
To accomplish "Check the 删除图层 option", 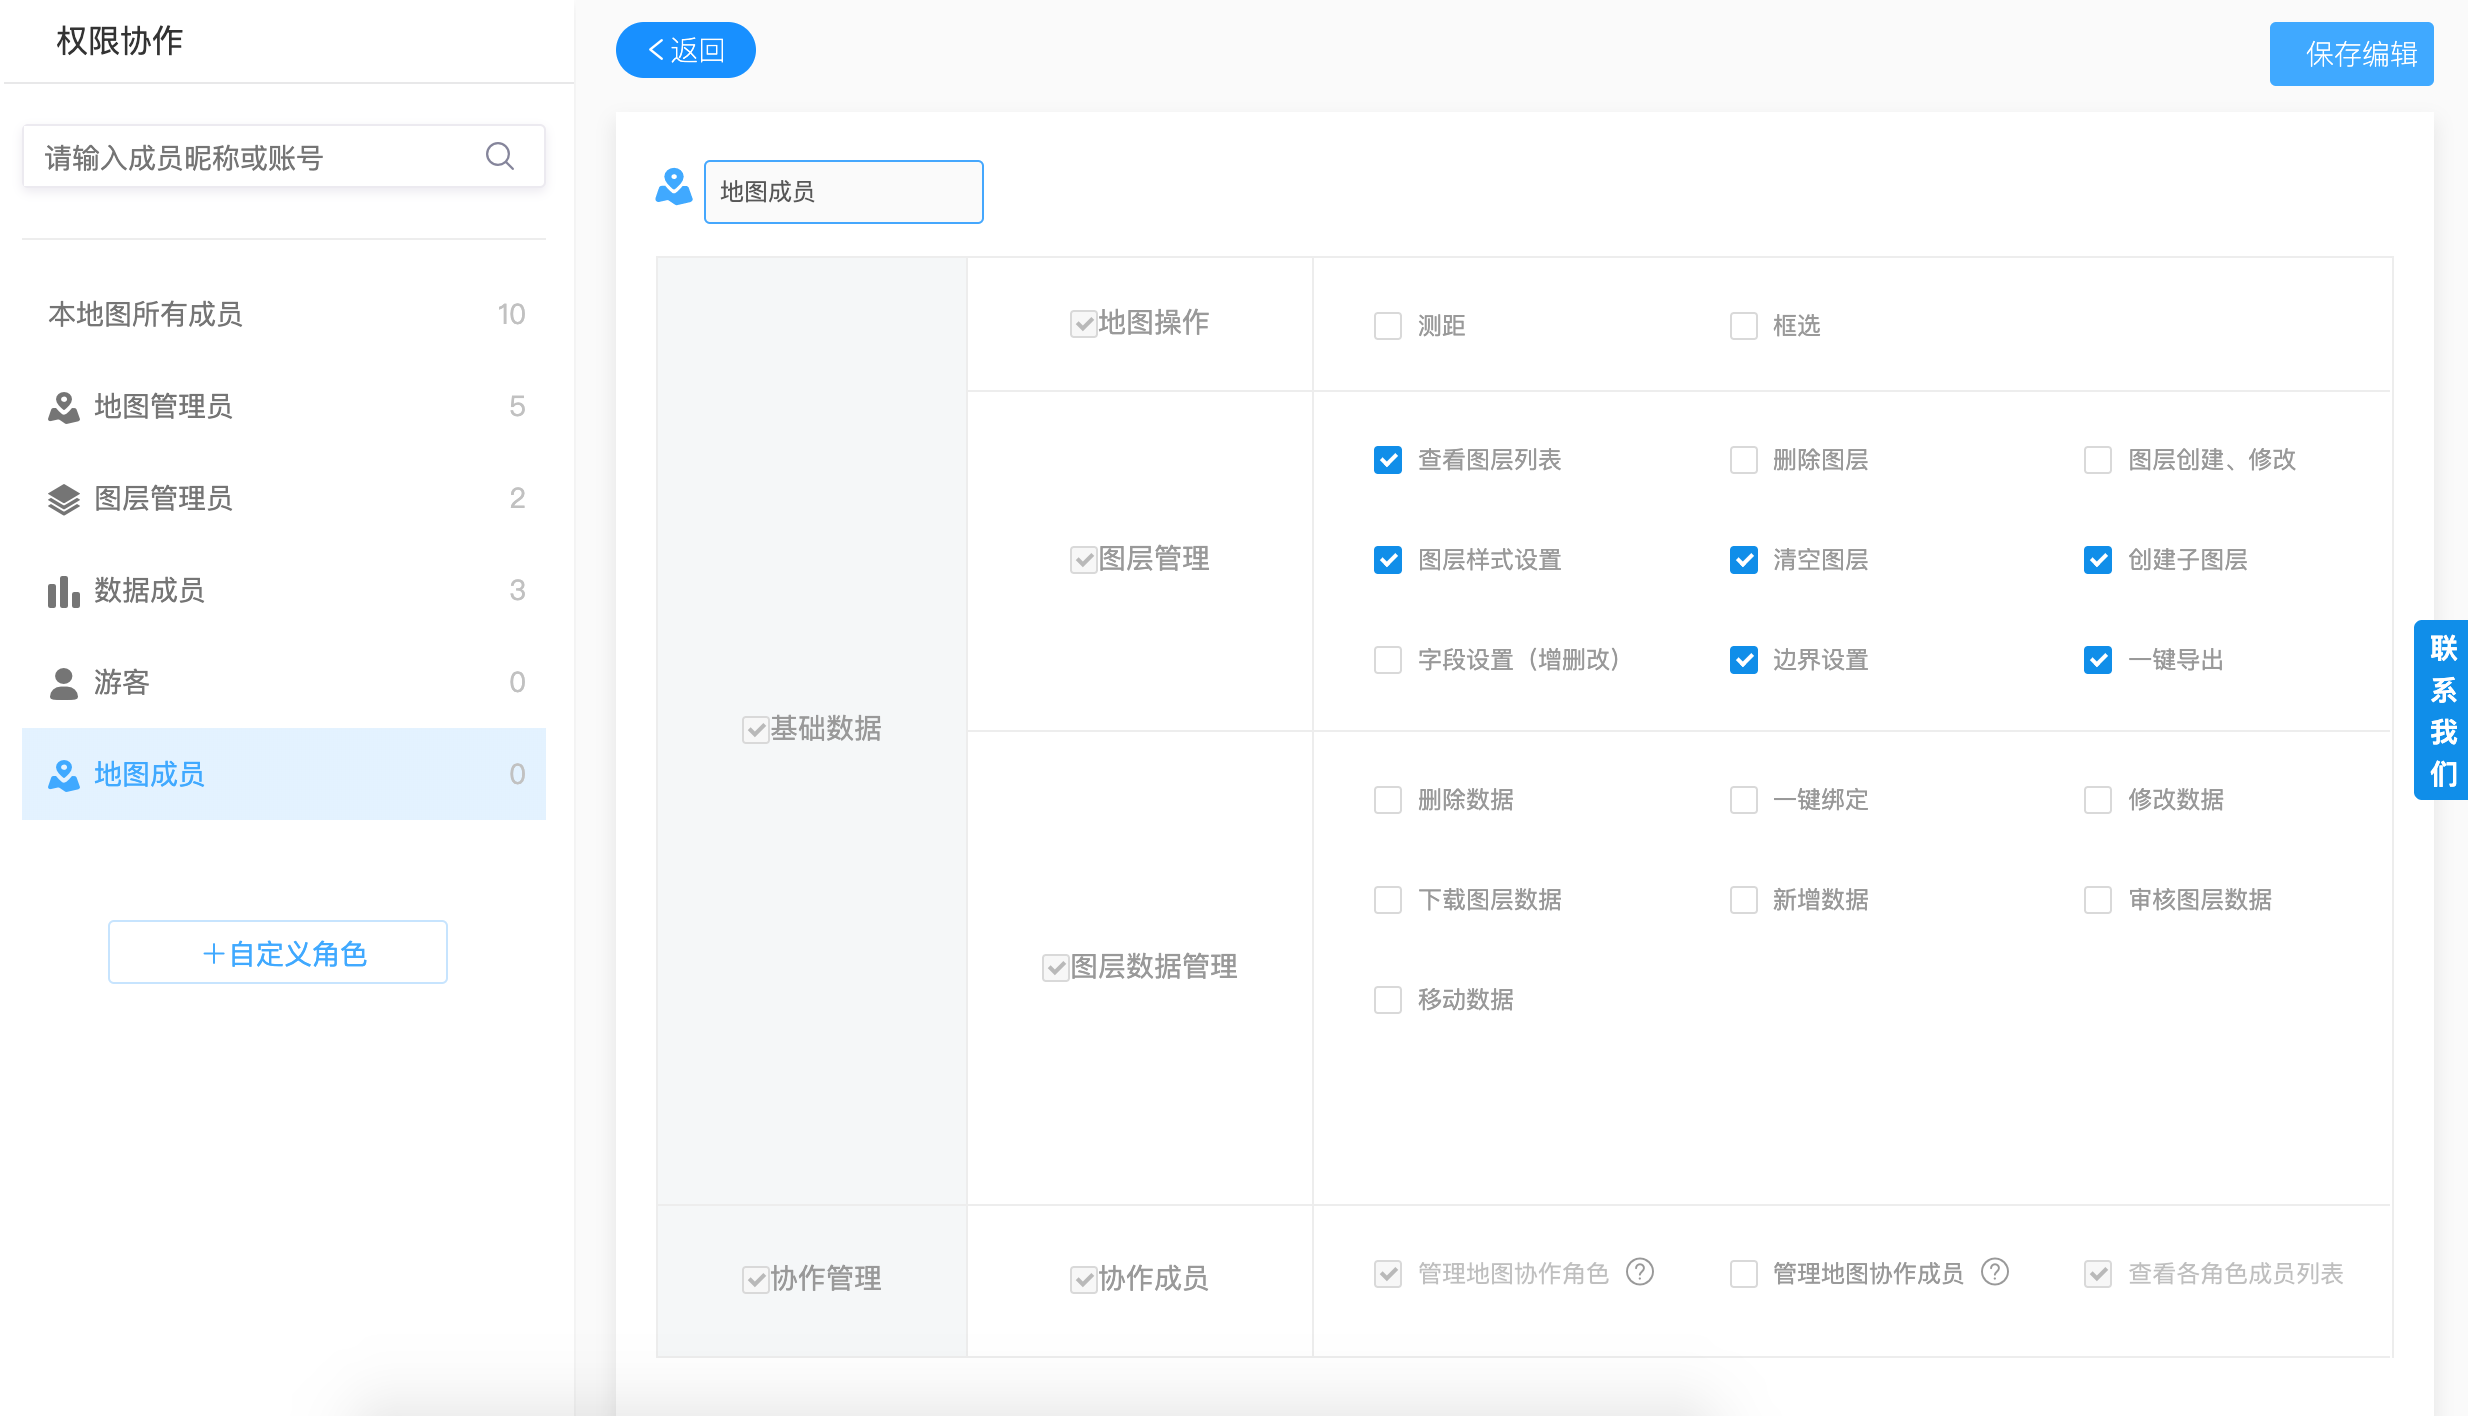I will [1744, 460].
